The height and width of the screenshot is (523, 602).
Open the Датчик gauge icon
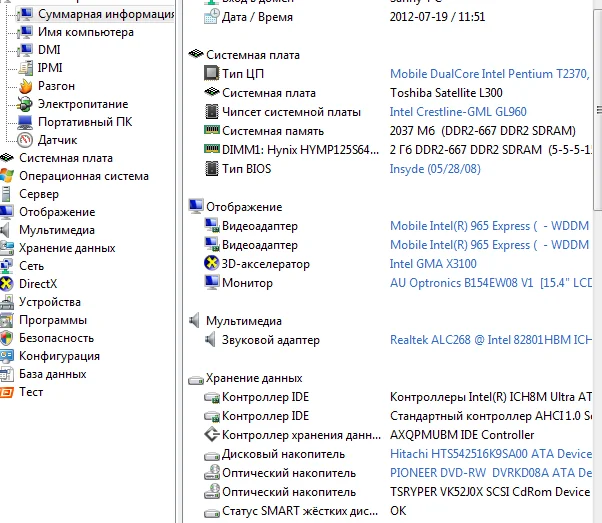[x=25, y=140]
